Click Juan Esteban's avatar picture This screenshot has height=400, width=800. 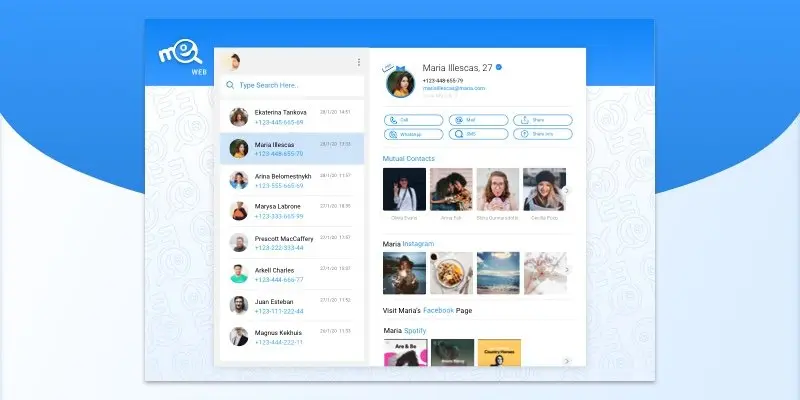pyautogui.click(x=238, y=305)
